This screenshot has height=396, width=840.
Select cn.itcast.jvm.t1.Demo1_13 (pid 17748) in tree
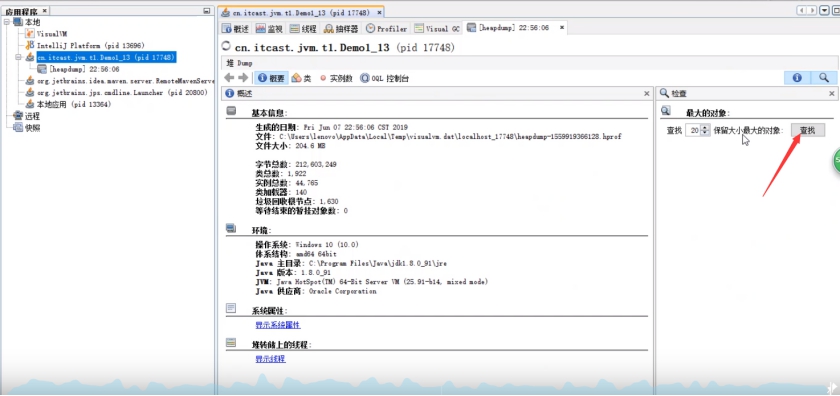(x=106, y=57)
